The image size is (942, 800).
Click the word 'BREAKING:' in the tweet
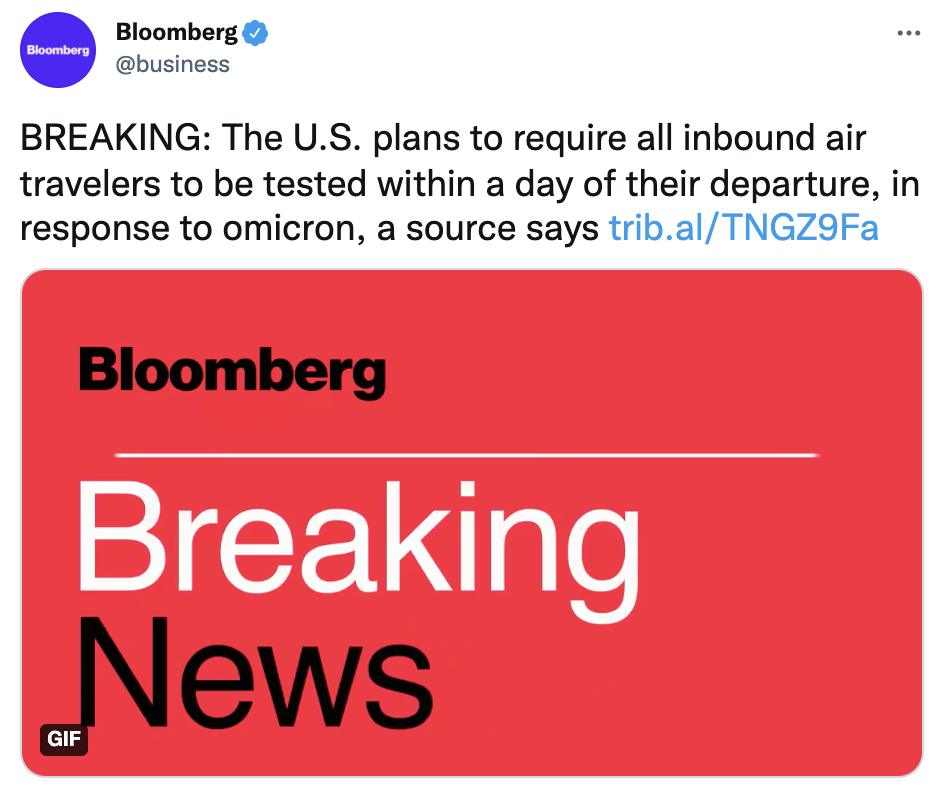point(115,138)
